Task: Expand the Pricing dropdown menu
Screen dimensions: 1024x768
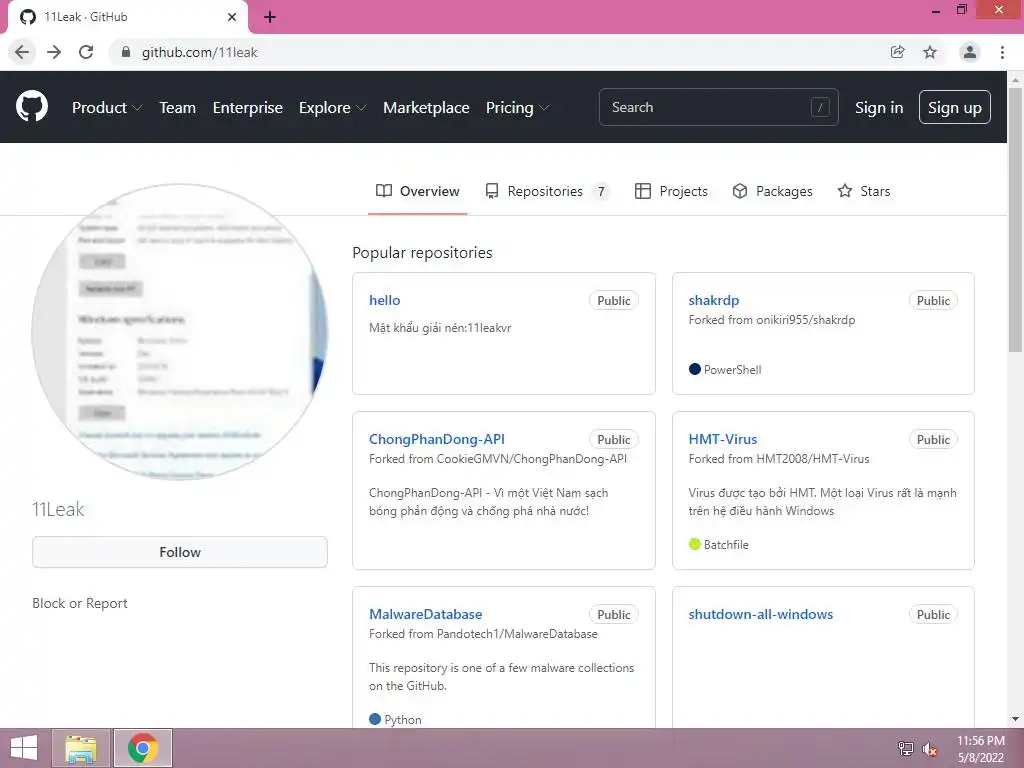Action: coord(517,107)
